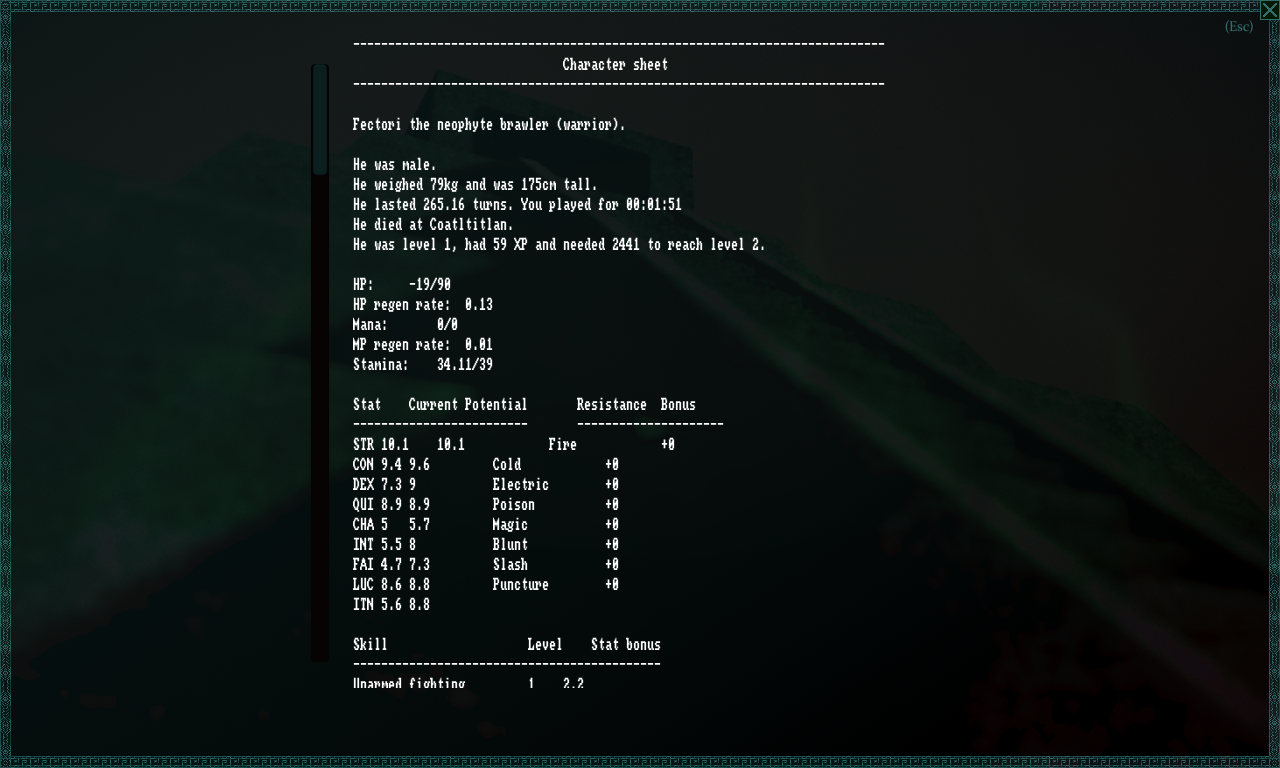This screenshot has height=768, width=1280.
Task: Click the empty scrollbar track below the thumb
Action: point(320,418)
